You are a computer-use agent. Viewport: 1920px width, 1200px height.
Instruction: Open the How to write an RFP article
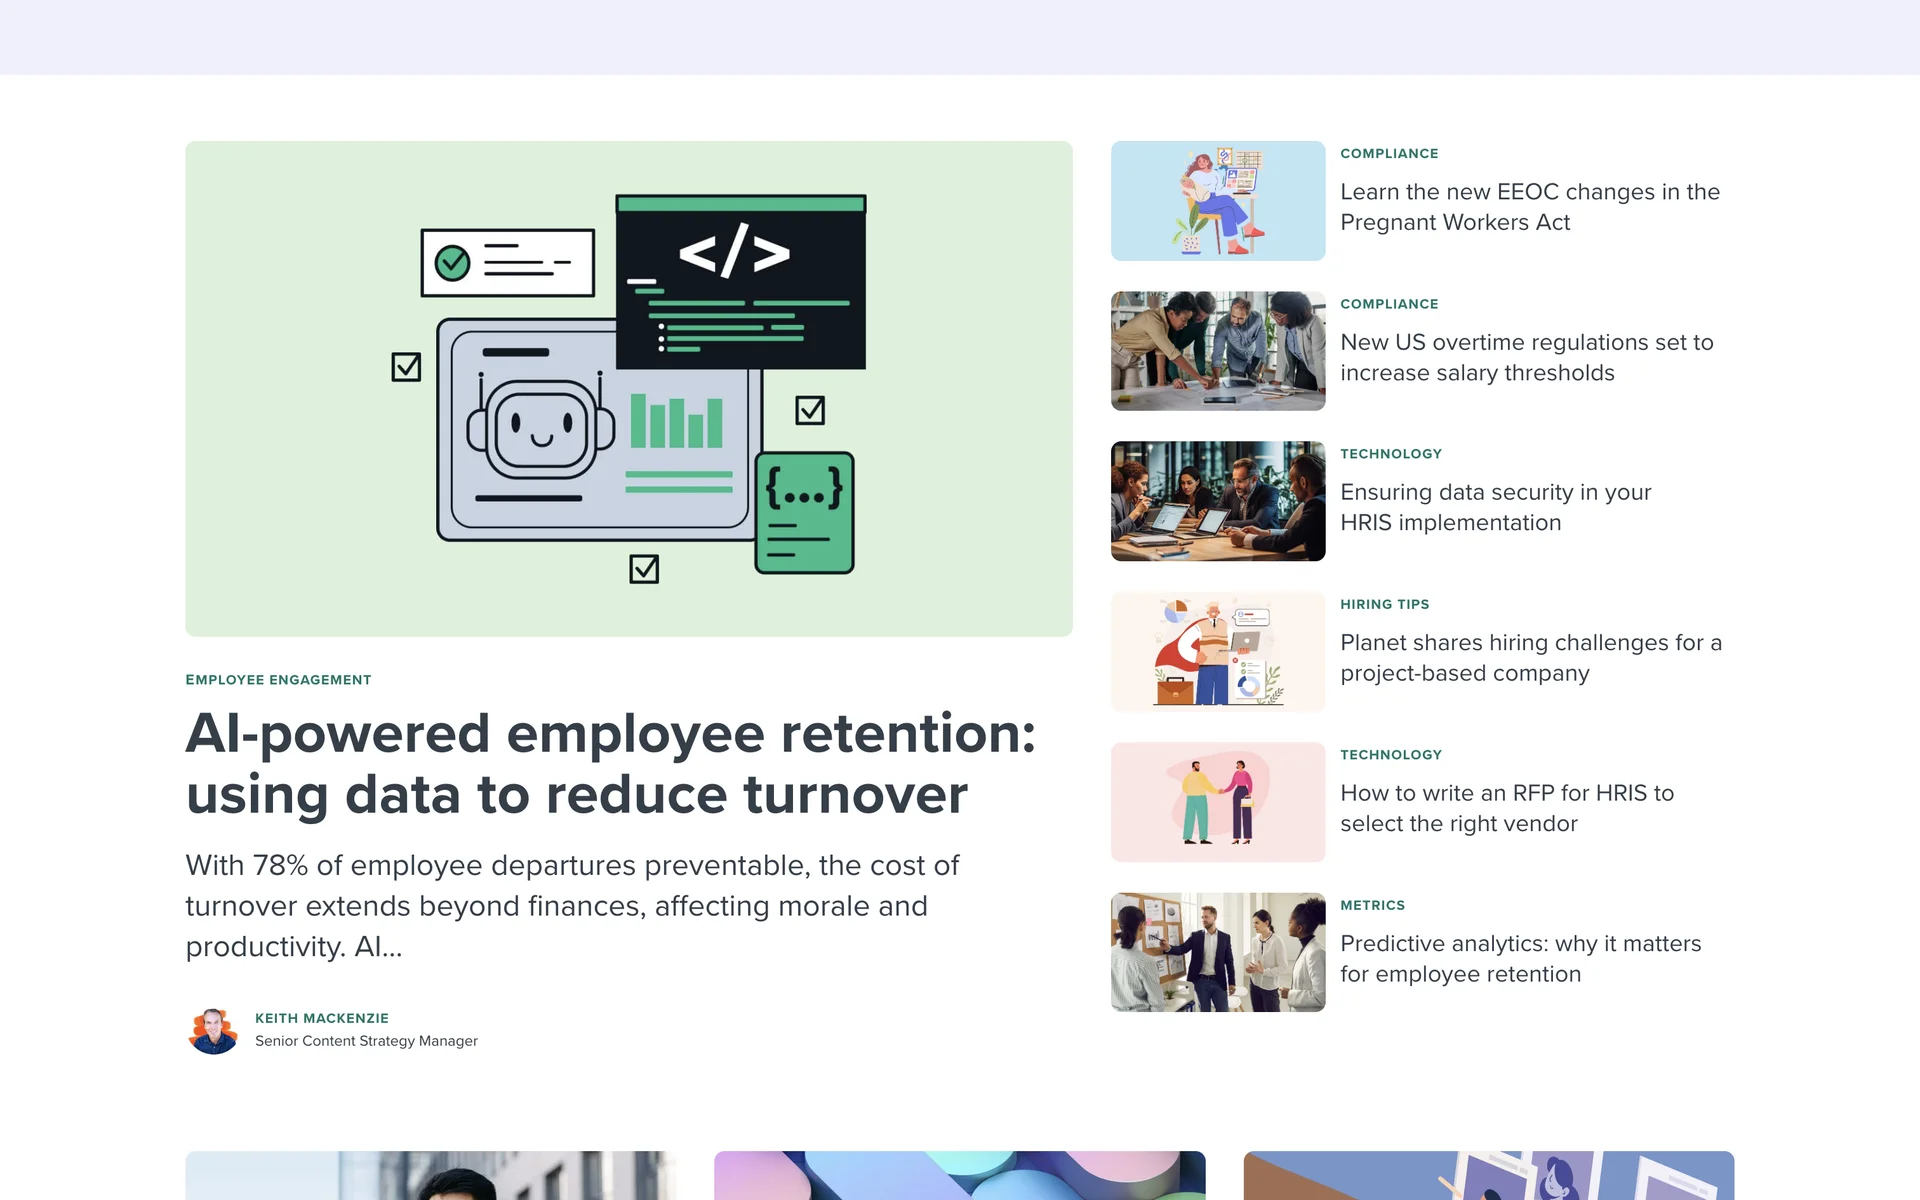[1506, 808]
